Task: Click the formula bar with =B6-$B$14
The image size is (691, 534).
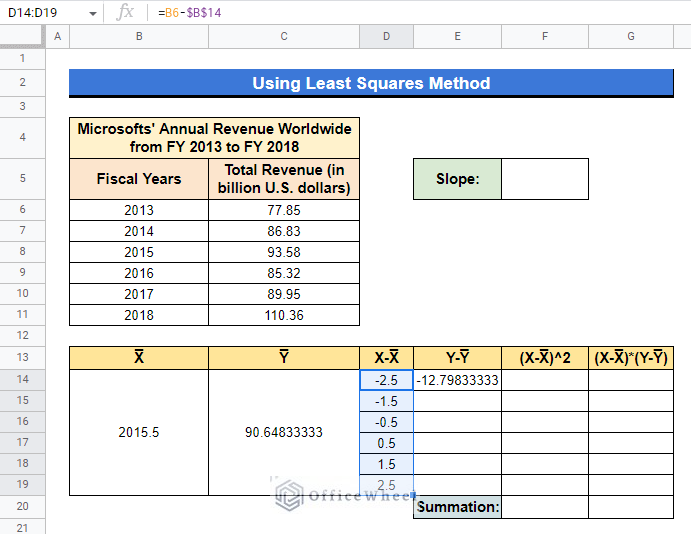Action: 419,13
